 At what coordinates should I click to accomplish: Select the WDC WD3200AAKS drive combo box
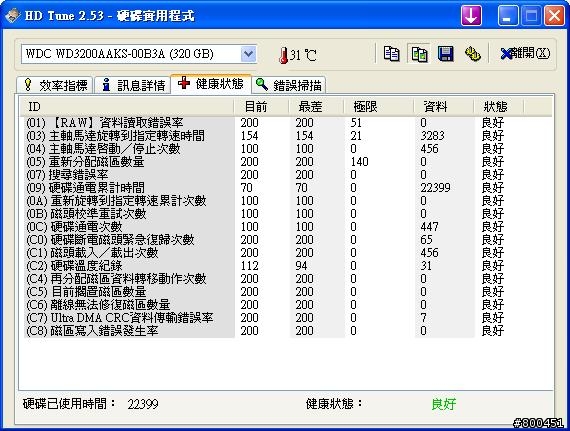pos(139,54)
